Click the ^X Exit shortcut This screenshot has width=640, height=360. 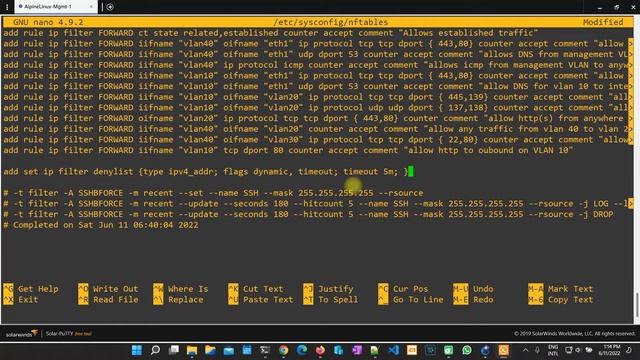pos(21,300)
